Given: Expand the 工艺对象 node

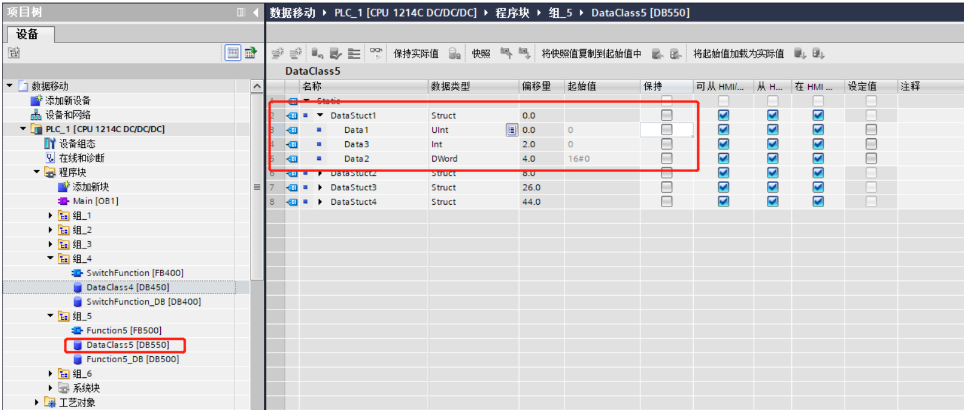Looking at the screenshot, I should click(x=37, y=402).
